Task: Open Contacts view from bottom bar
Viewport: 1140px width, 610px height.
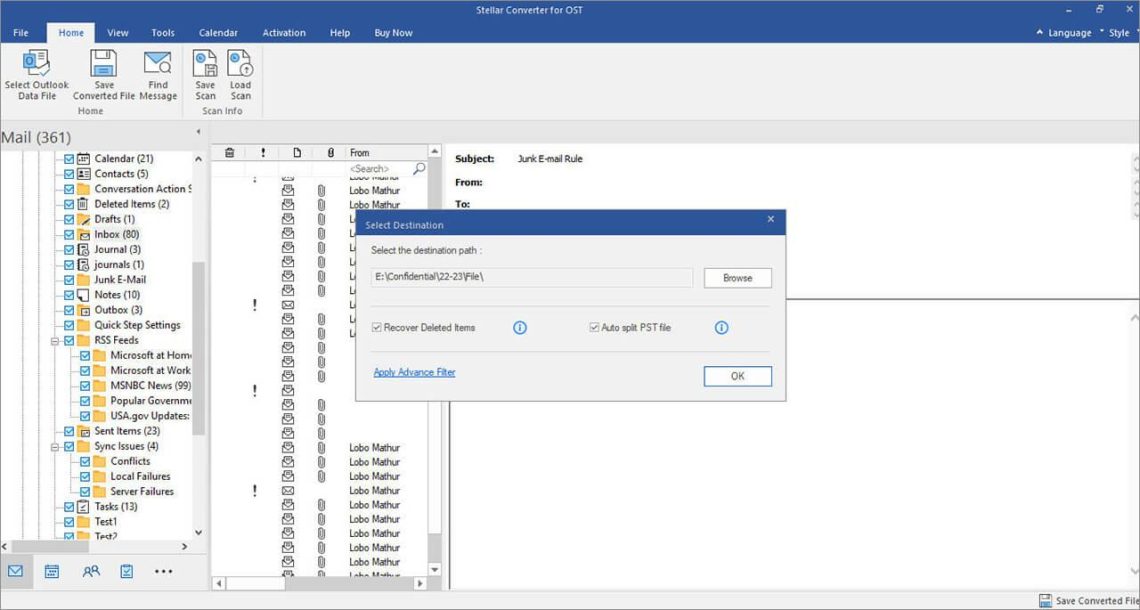Action: [90, 570]
